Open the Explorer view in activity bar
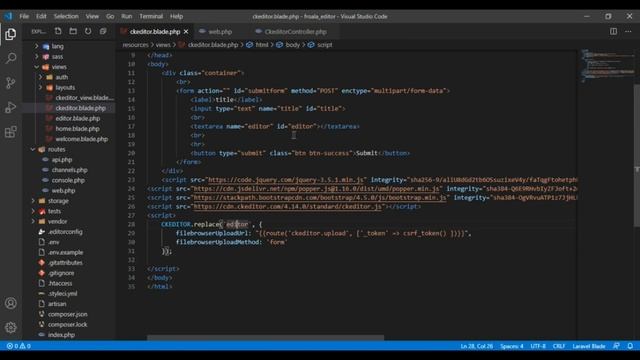This screenshot has width=640, height=360. [x=11, y=34]
